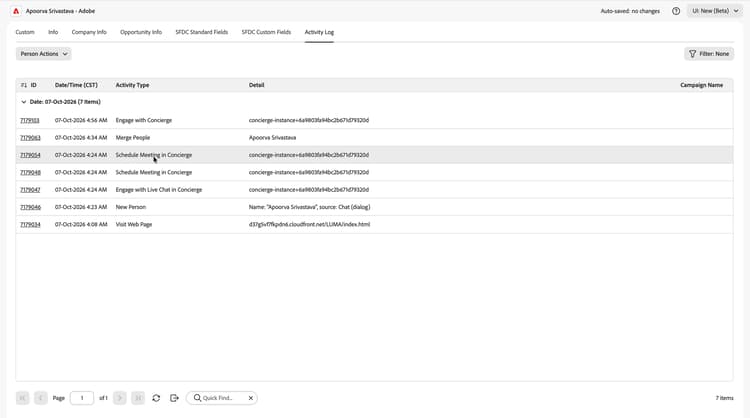Click the "07-Oct-2026 4:56 AM" timestamp
The width and height of the screenshot is (750, 418).
pos(81,121)
